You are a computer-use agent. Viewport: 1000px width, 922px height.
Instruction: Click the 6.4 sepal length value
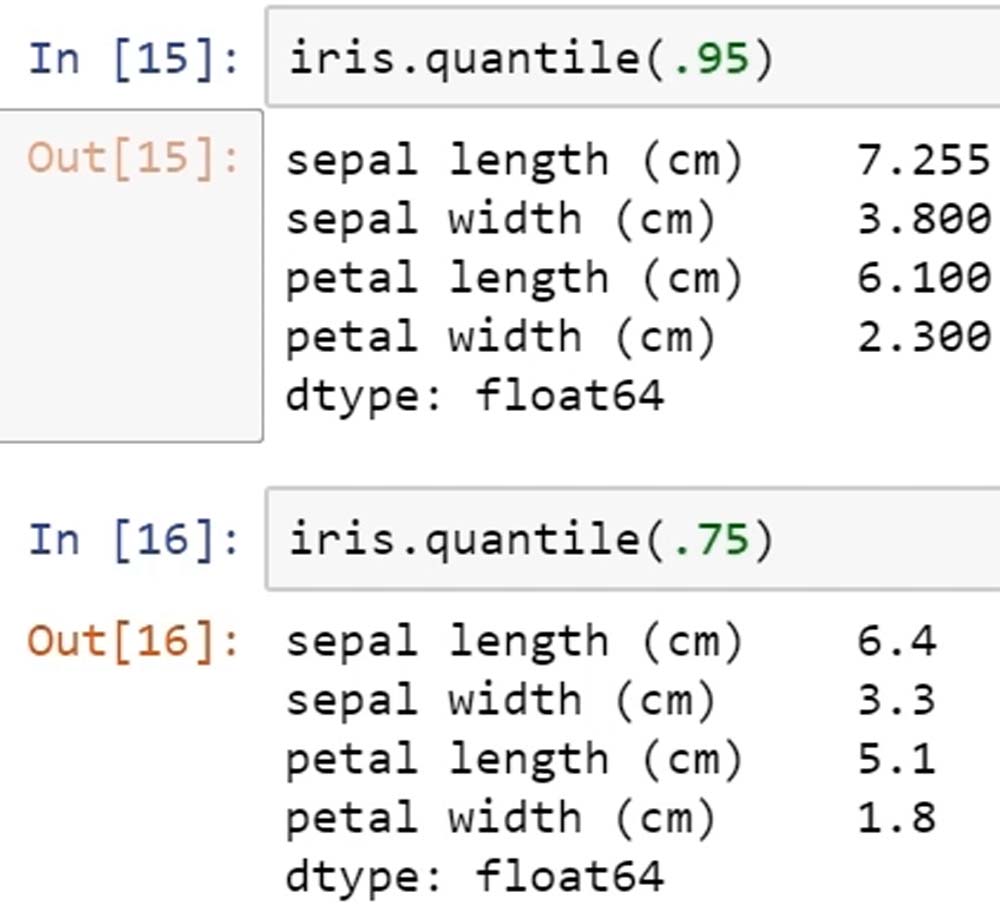point(896,641)
